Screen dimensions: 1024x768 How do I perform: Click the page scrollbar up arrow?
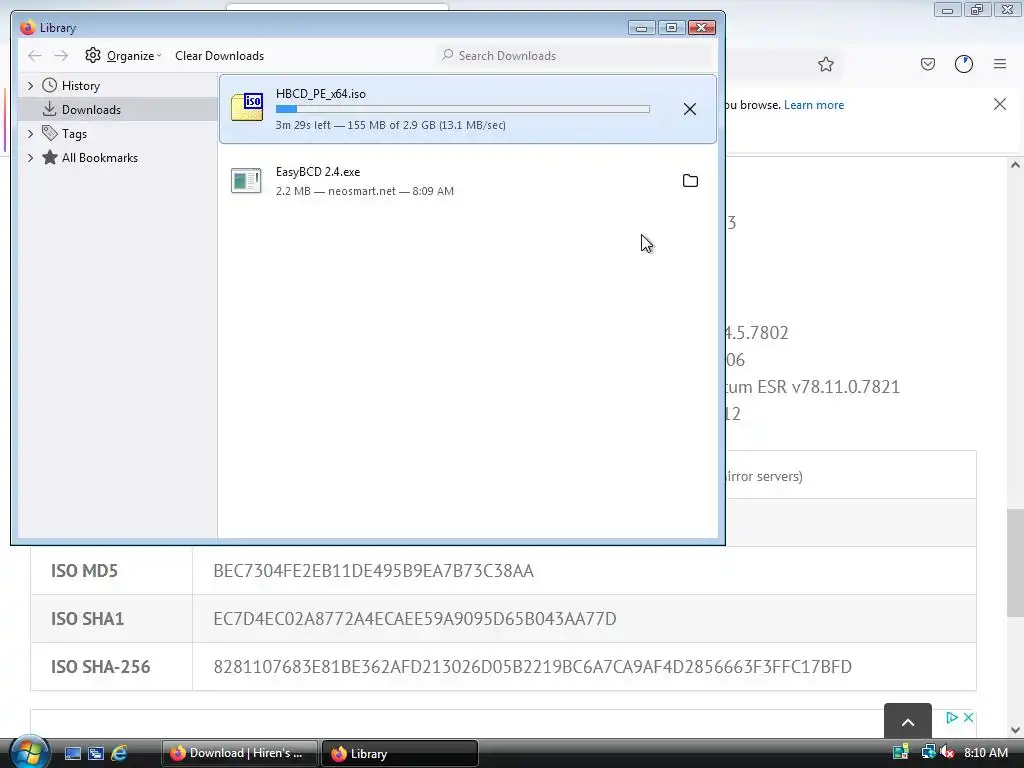coord(1015,165)
